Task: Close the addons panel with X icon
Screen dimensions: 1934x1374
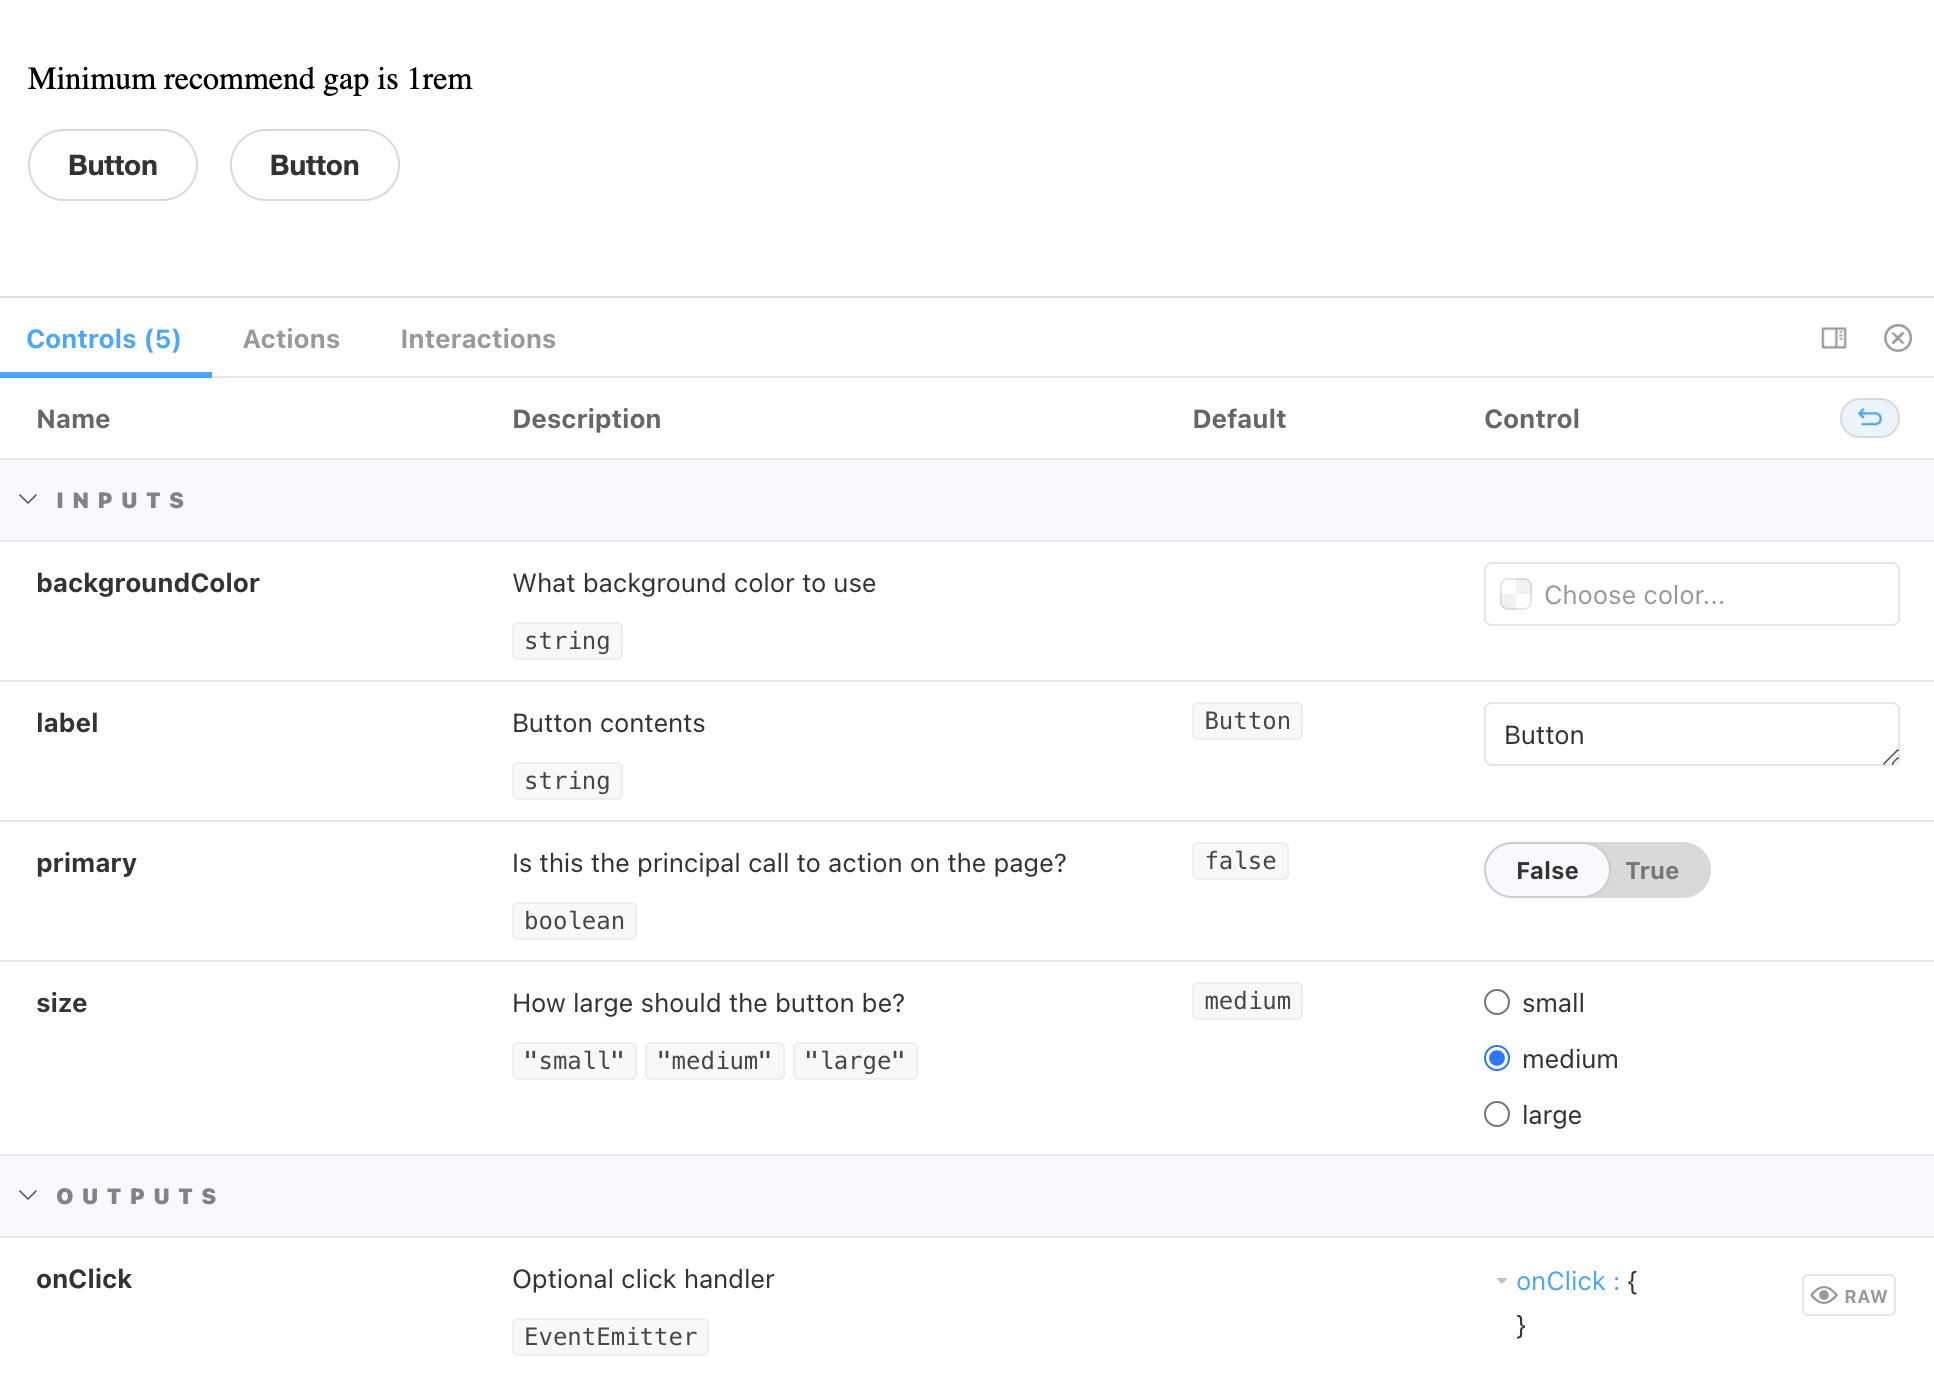Action: click(x=1897, y=338)
